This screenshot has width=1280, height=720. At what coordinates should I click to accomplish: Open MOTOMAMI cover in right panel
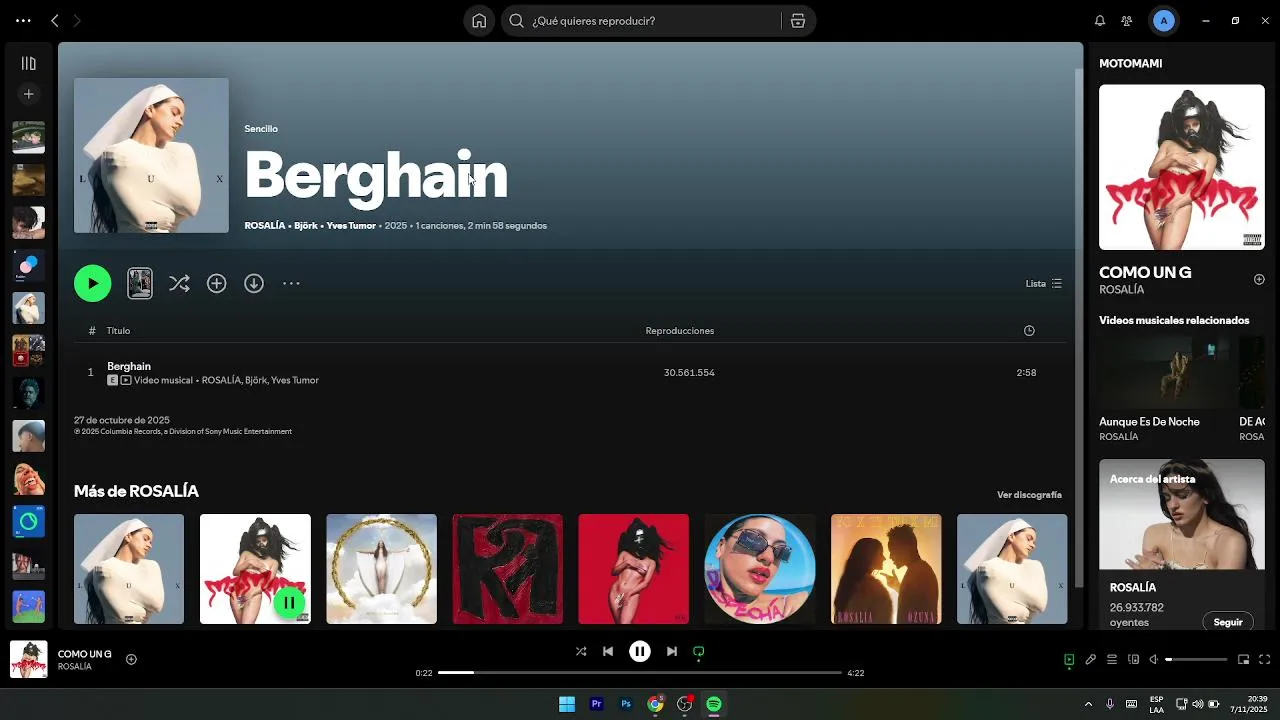(1181, 167)
